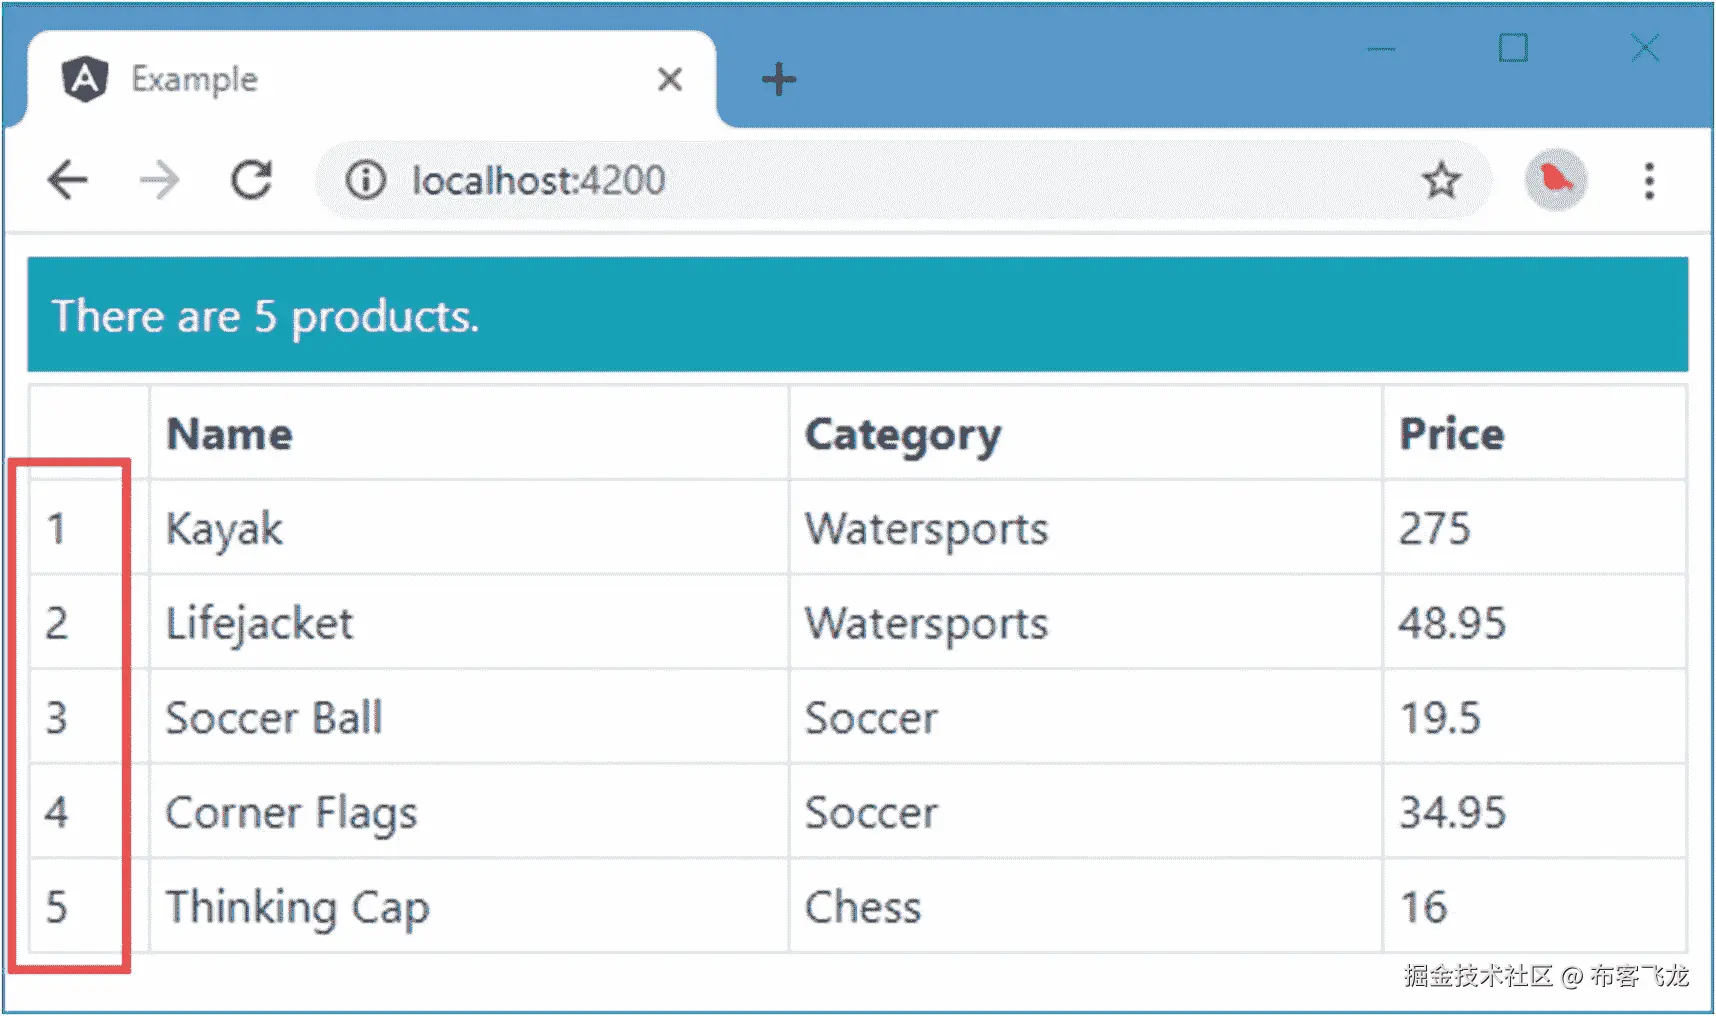Open the red bird profile avatar
1716x1016 pixels.
(x=1554, y=181)
